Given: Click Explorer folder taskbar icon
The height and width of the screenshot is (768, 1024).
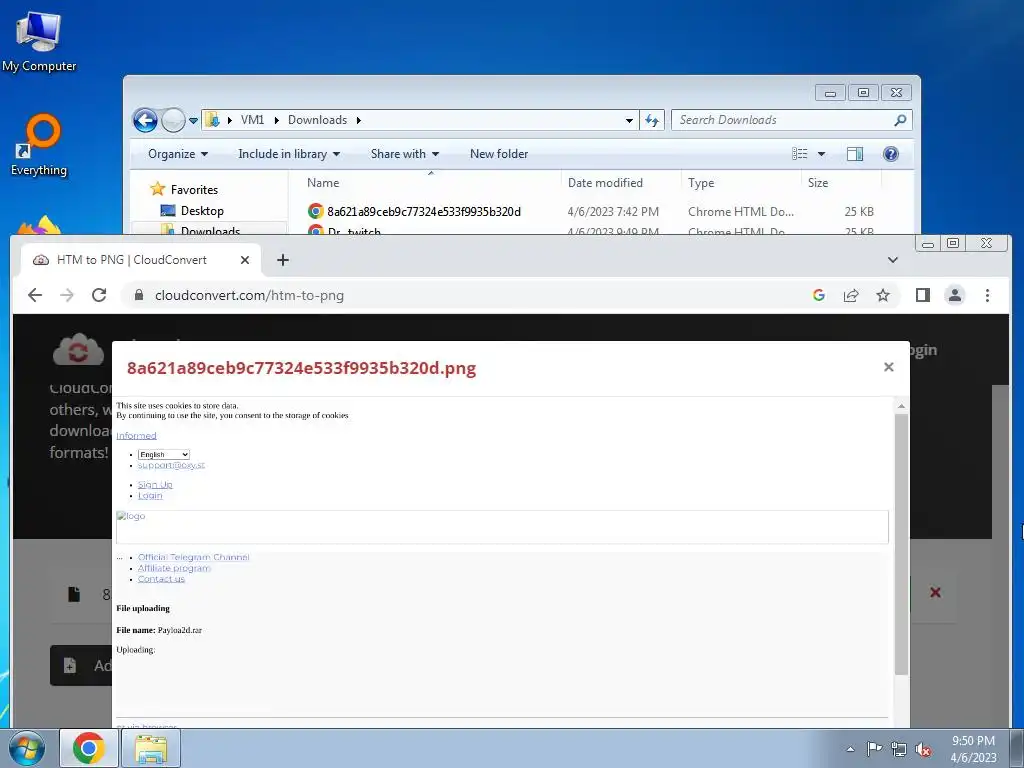Looking at the screenshot, I should click(151, 748).
